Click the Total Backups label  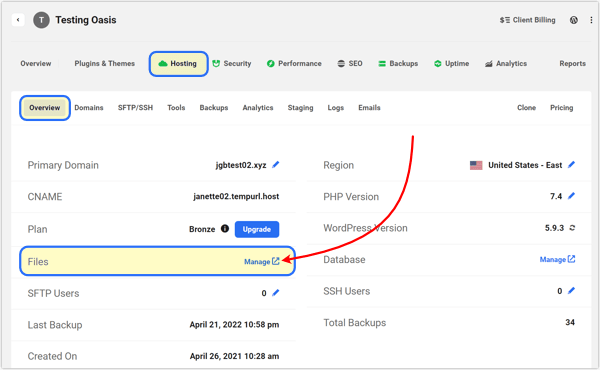click(354, 323)
